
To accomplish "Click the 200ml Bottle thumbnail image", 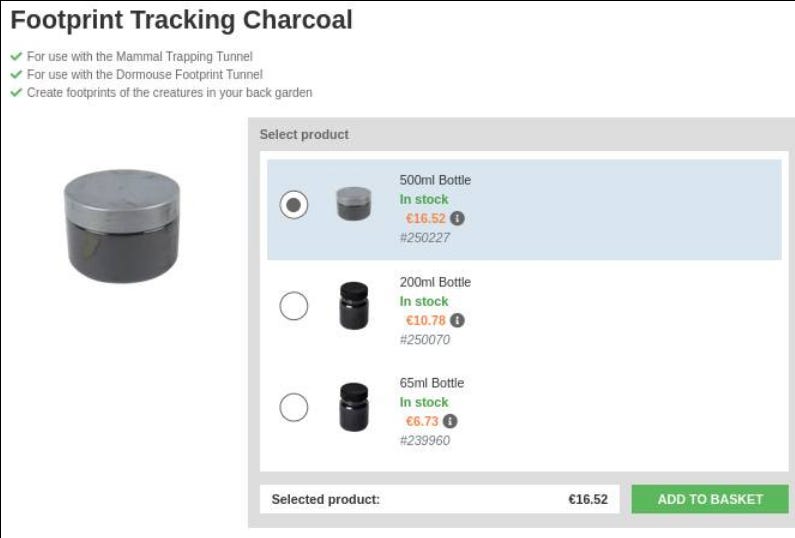I will (x=352, y=306).
